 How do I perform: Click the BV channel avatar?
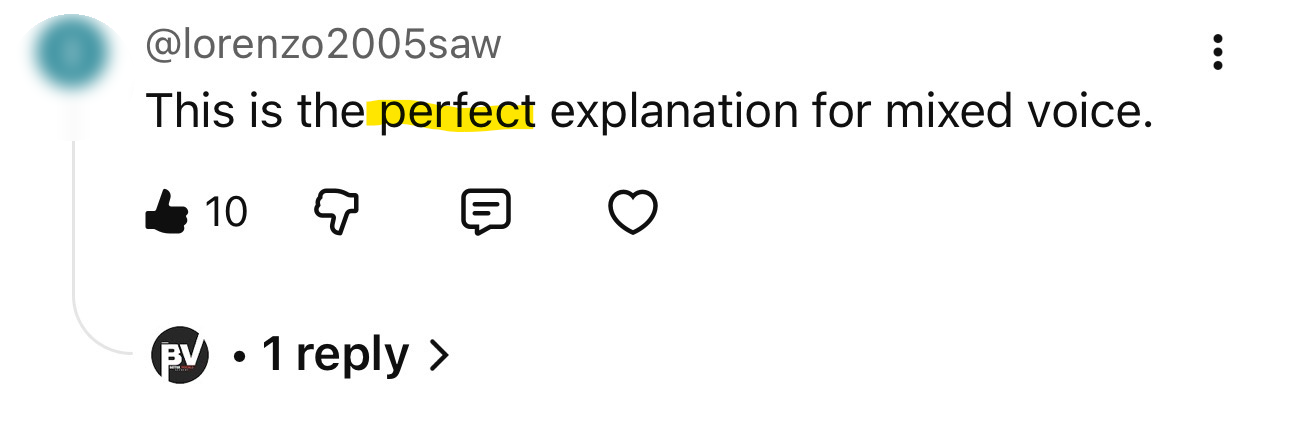point(180,355)
